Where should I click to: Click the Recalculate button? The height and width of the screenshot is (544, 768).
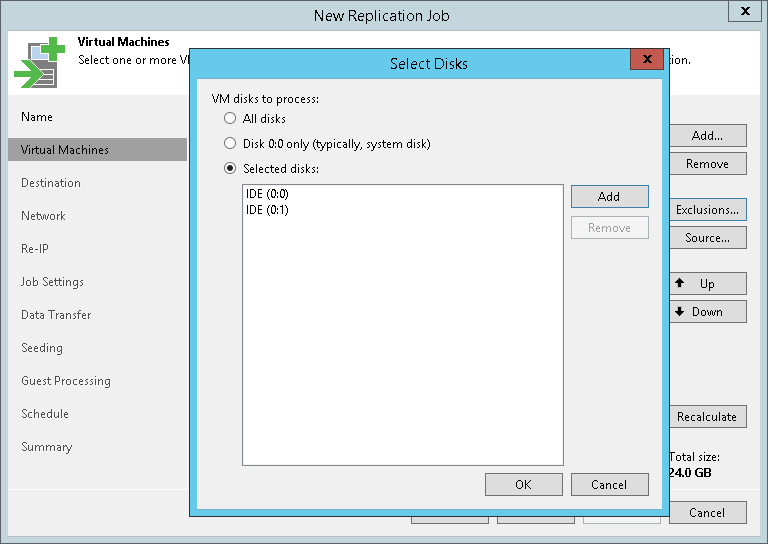708,417
